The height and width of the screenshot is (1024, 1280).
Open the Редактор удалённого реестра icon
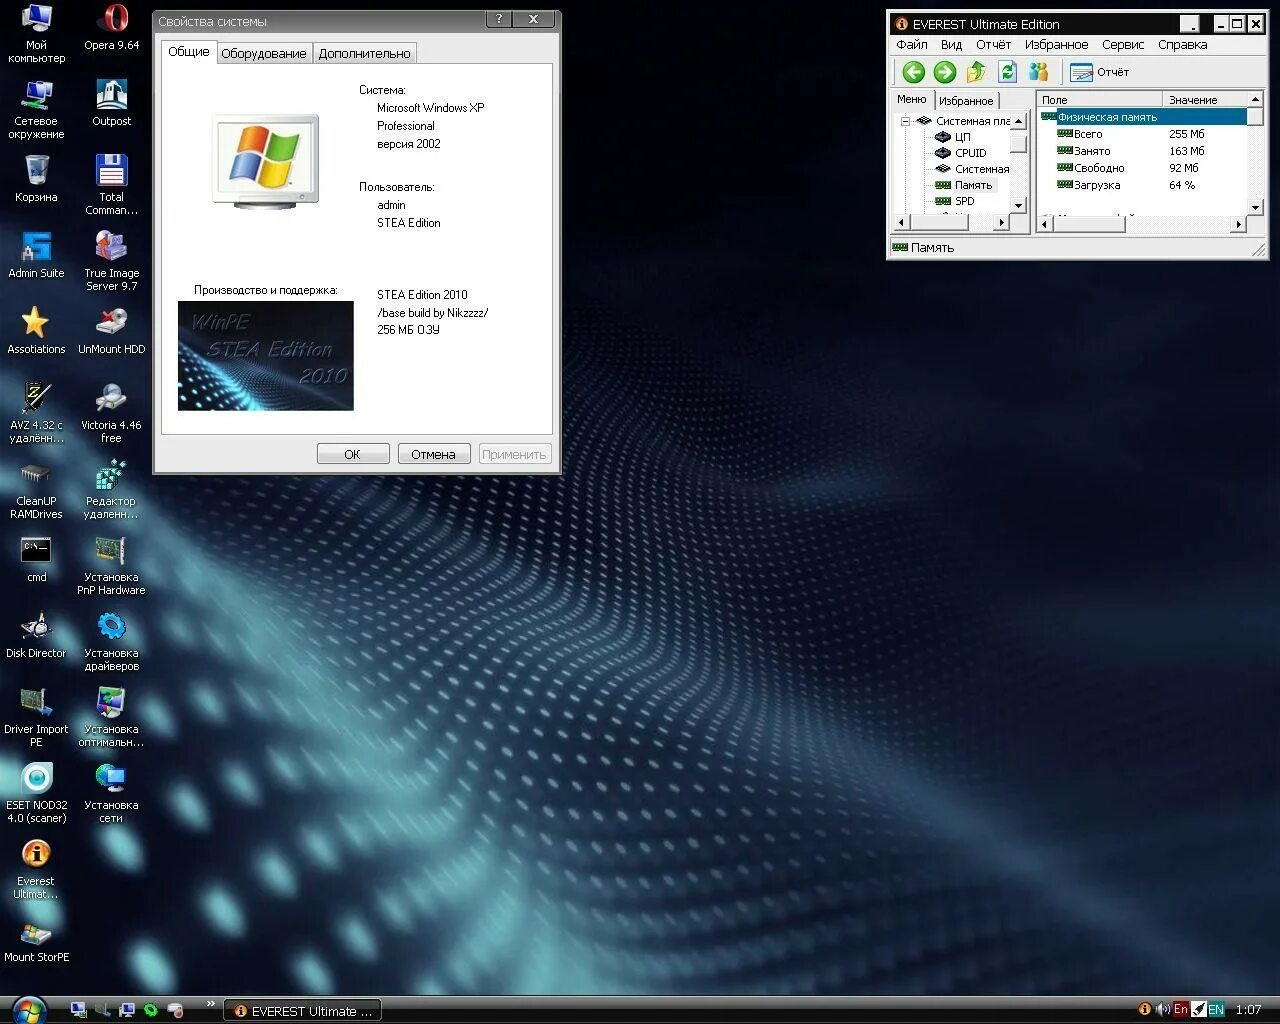click(112, 490)
